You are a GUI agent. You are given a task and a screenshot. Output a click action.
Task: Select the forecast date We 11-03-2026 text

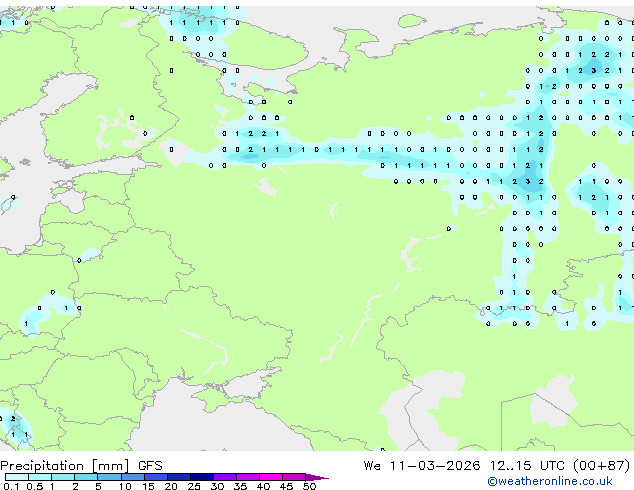422,466
